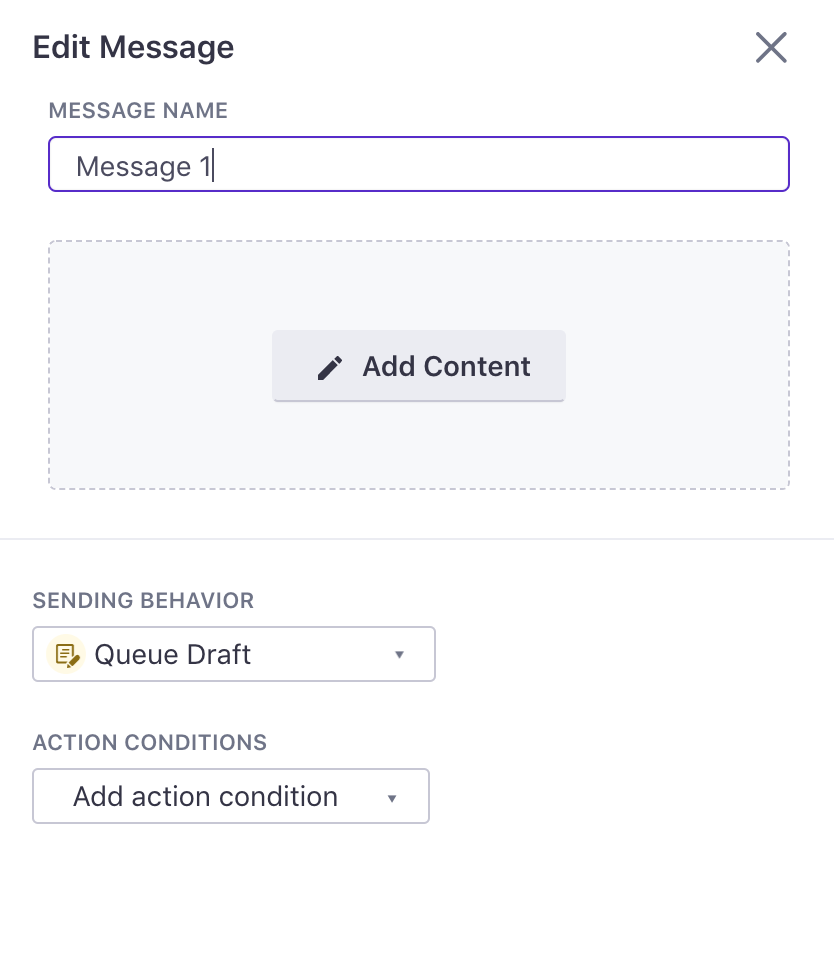Image resolution: width=834 pixels, height=974 pixels.
Task: Click the yellow Queue Draft note icon
Action: (66, 654)
